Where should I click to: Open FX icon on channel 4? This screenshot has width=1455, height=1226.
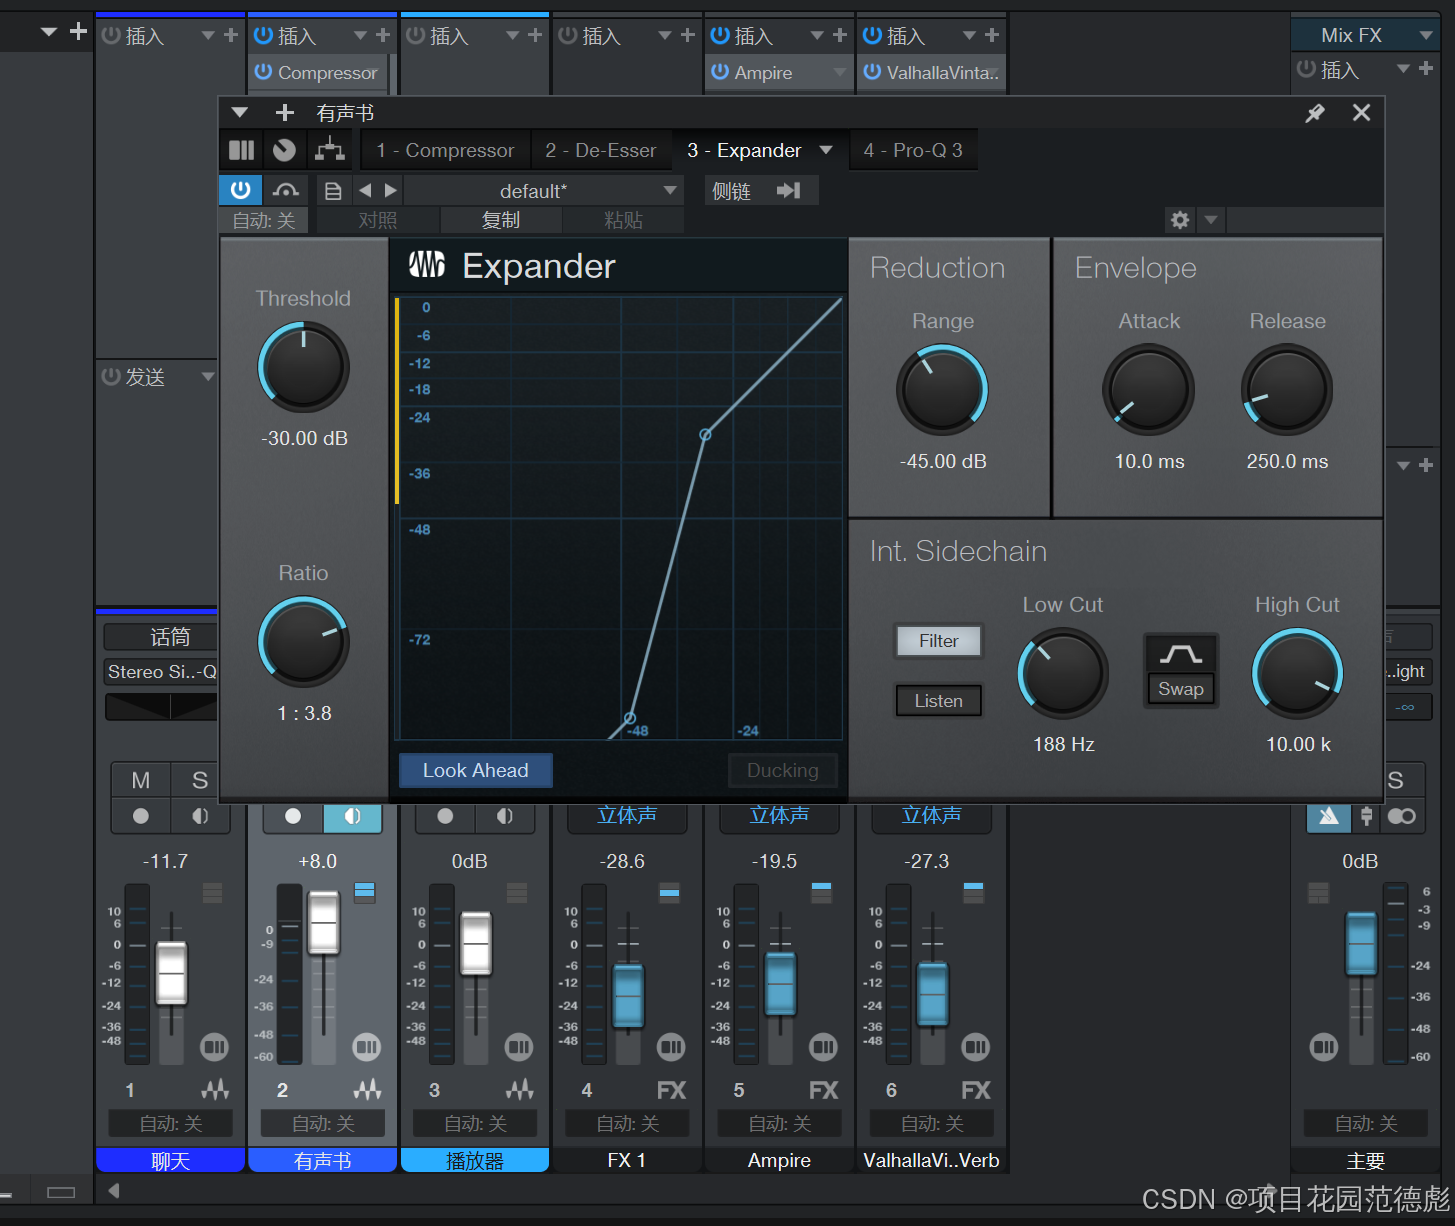coord(671,1090)
